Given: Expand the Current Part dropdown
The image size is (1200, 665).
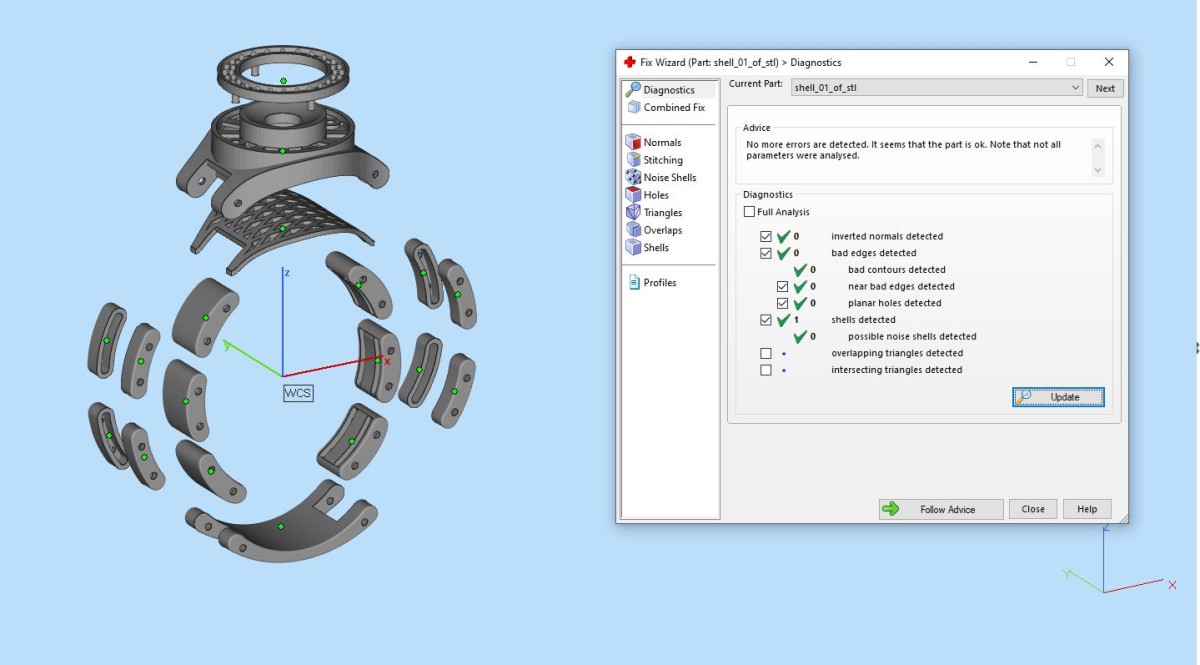Looking at the screenshot, I should tap(1075, 88).
